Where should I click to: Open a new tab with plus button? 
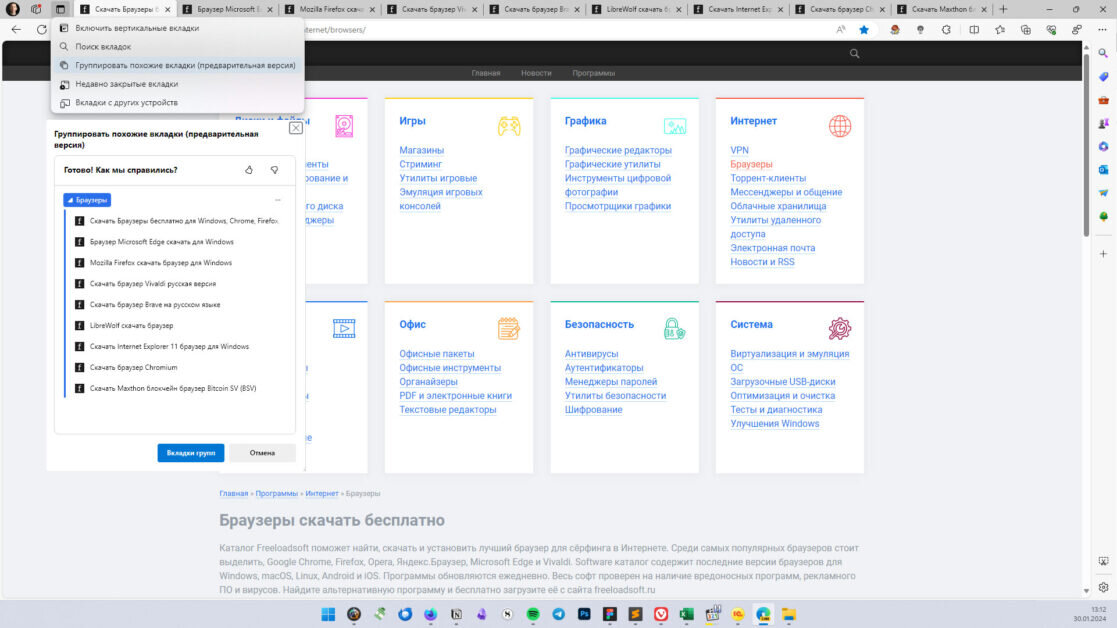pyautogui.click(x=1003, y=9)
